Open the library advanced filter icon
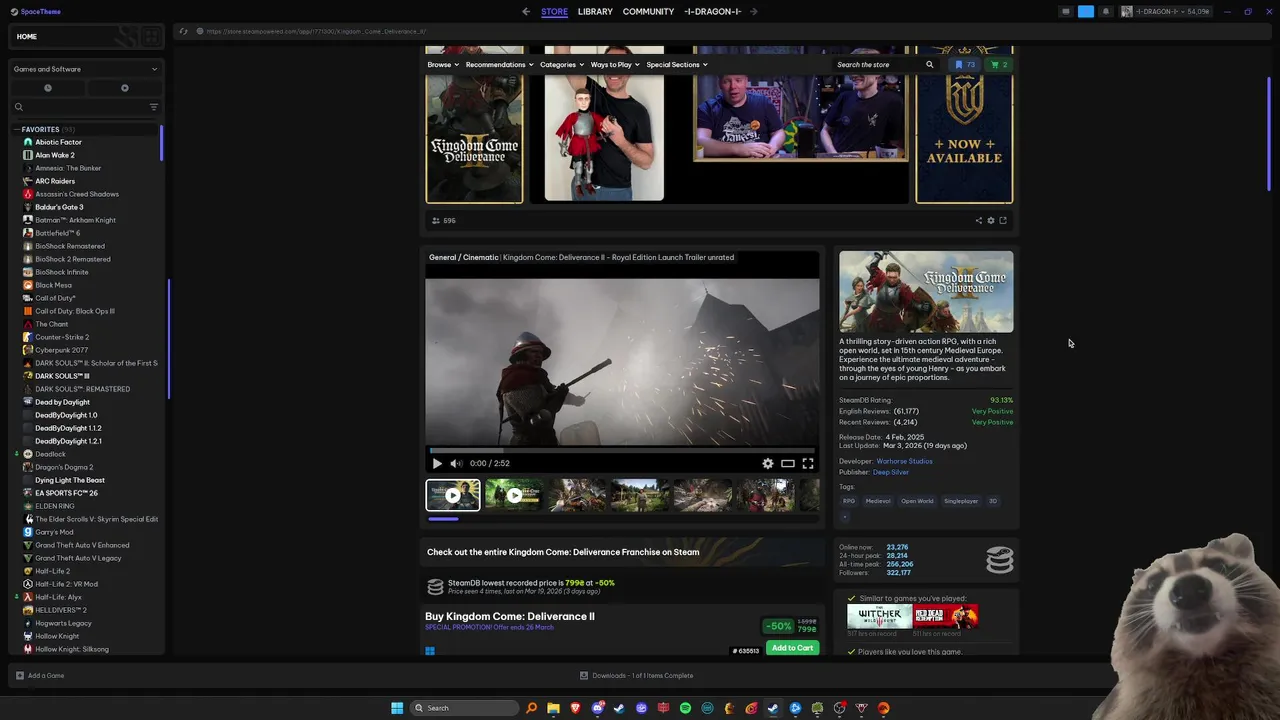 (153, 107)
